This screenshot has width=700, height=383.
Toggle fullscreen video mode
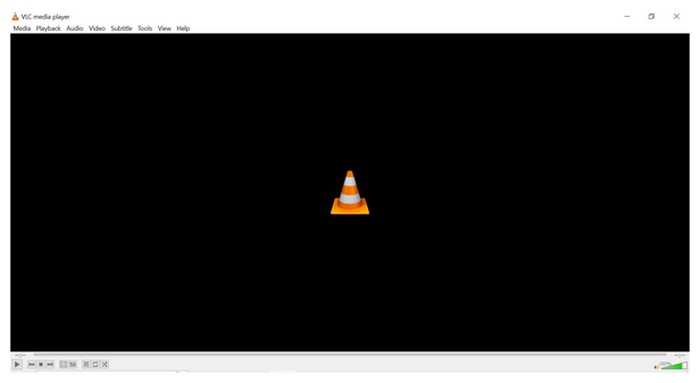pos(63,365)
